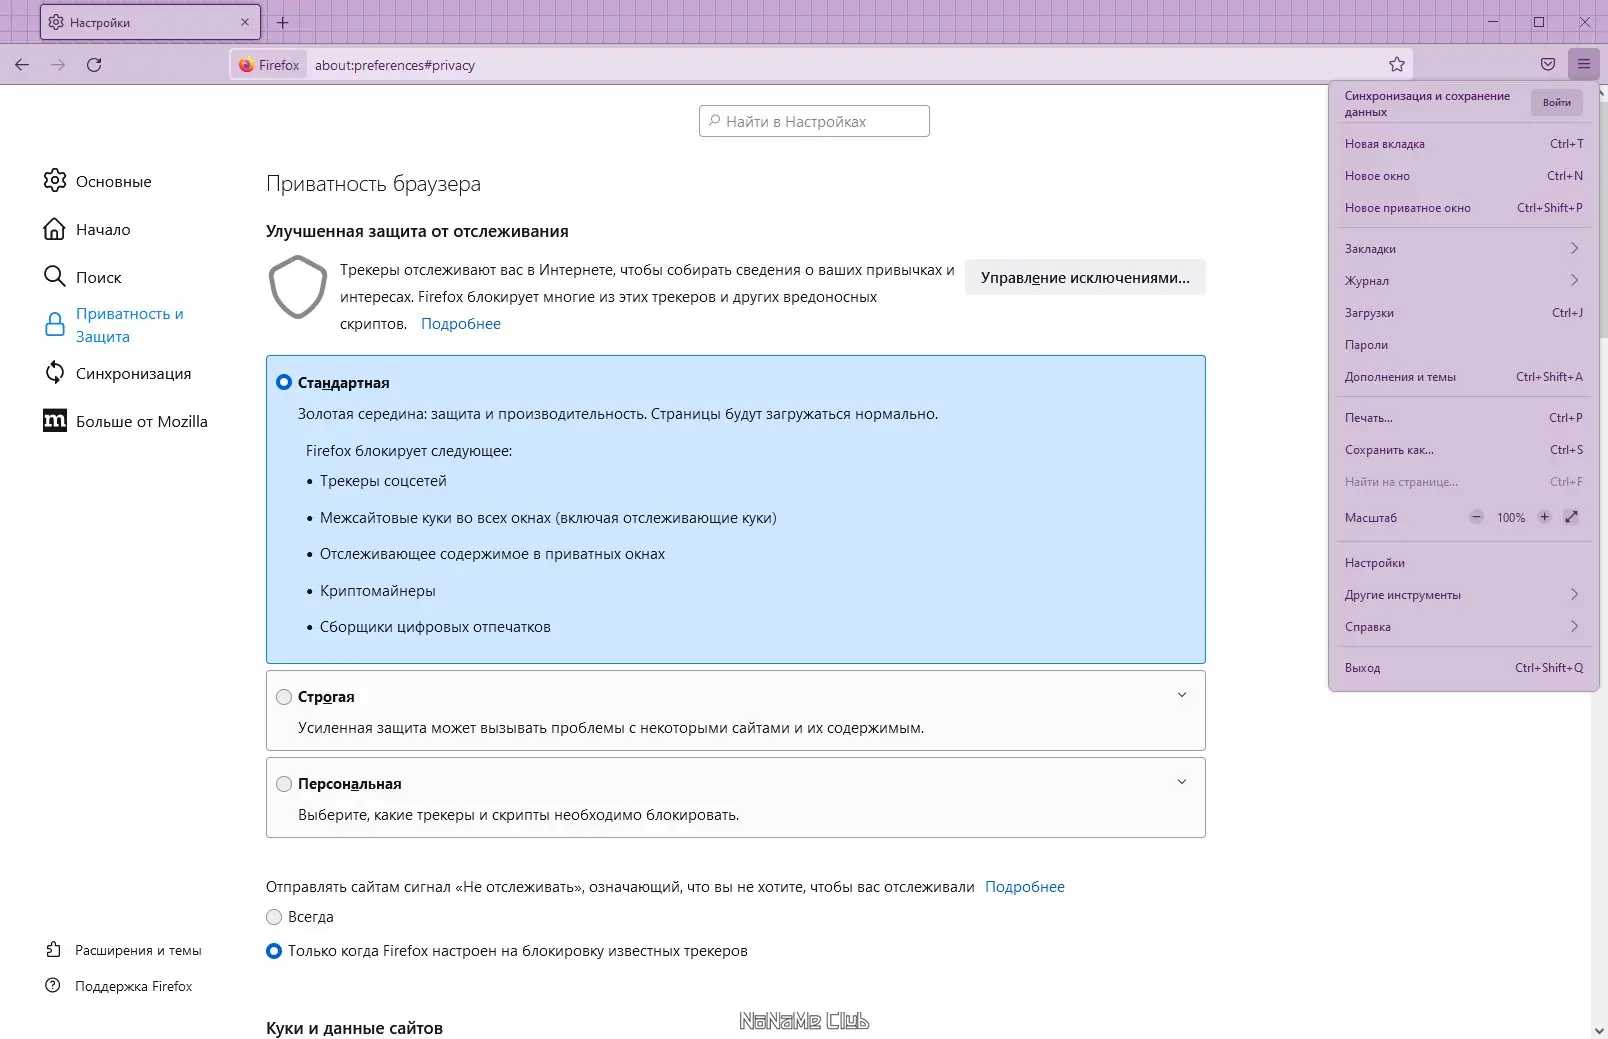The image size is (1608, 1039).
Task: Reload the page with the refresh icon
Action: pos(94,65)
